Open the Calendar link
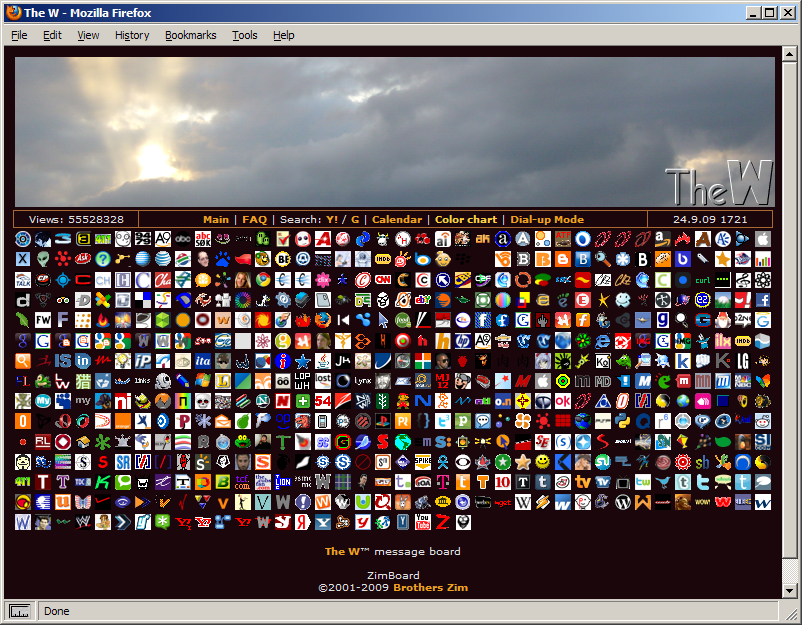The image size is (802, 625). (x=397, y=219)
